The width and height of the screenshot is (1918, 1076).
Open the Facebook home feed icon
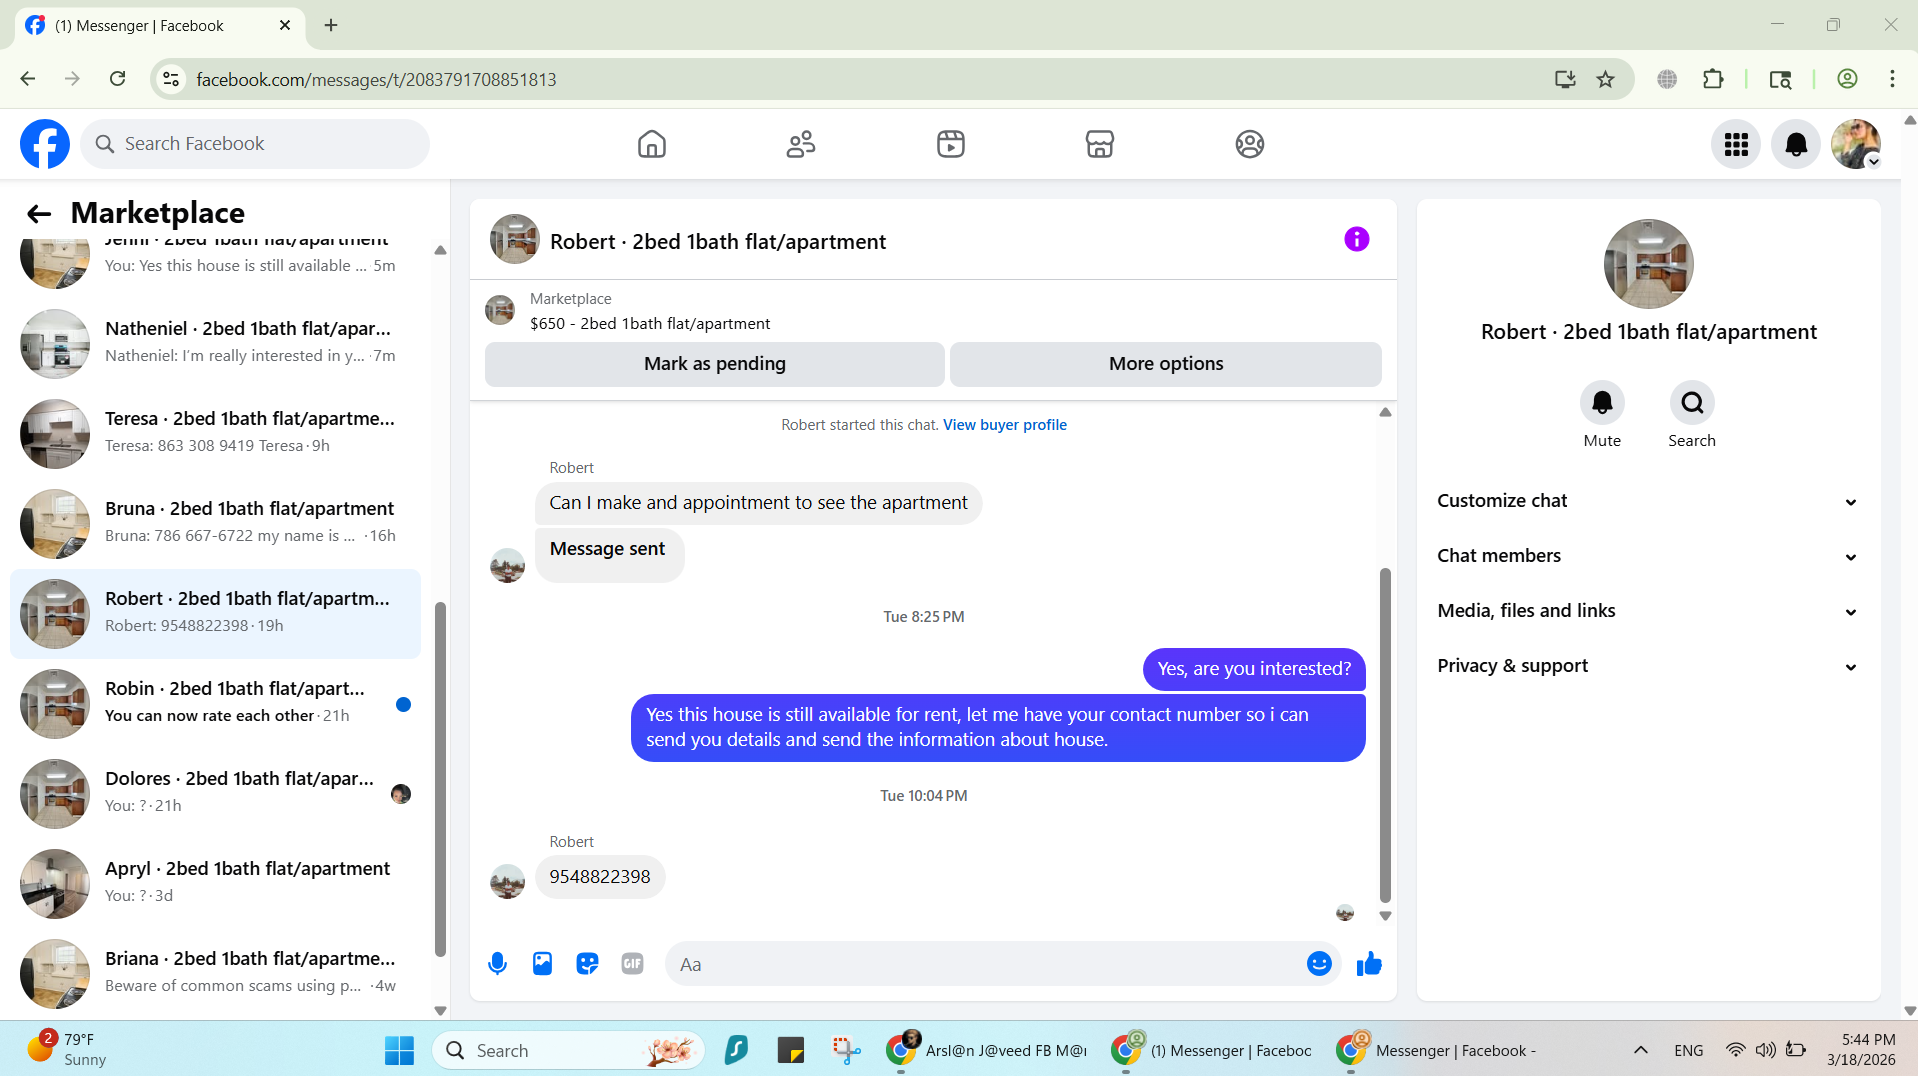[651, 144]
